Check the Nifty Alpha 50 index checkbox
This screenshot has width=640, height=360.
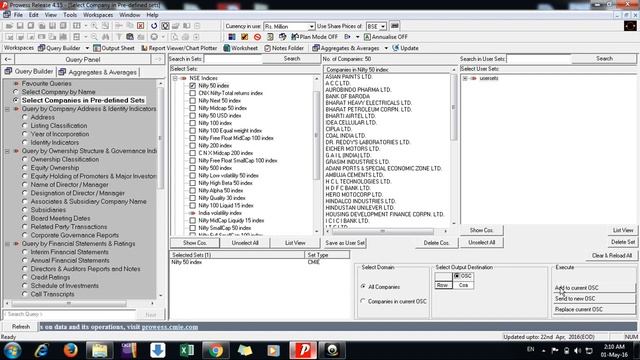[x=193, y=190]
